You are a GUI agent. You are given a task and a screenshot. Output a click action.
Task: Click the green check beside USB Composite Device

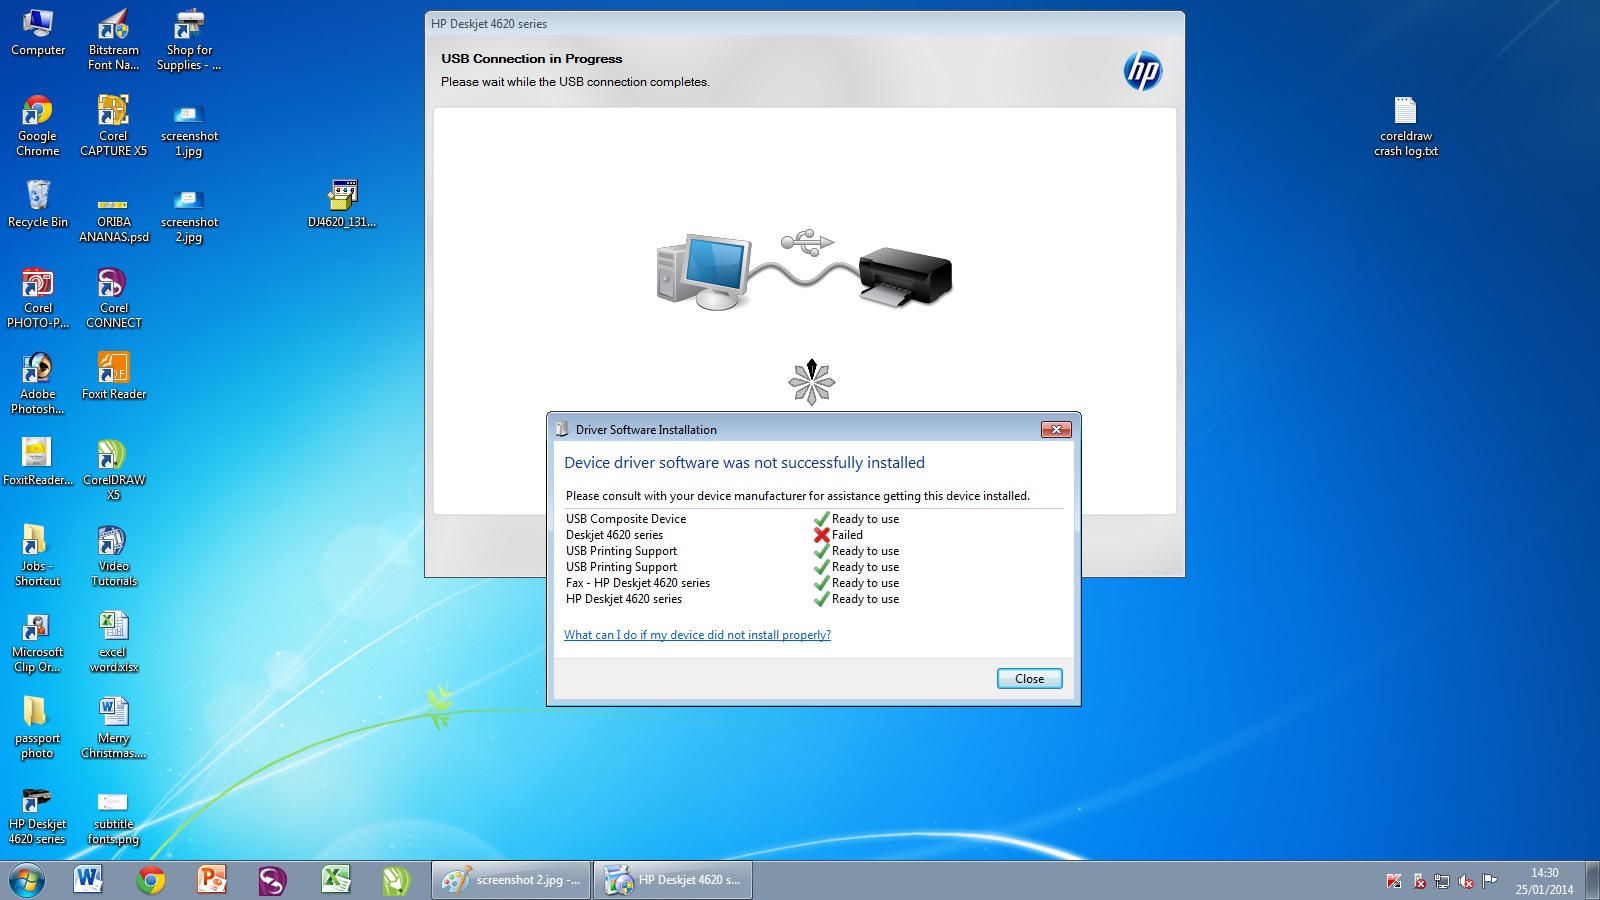(x=822, y=519)
